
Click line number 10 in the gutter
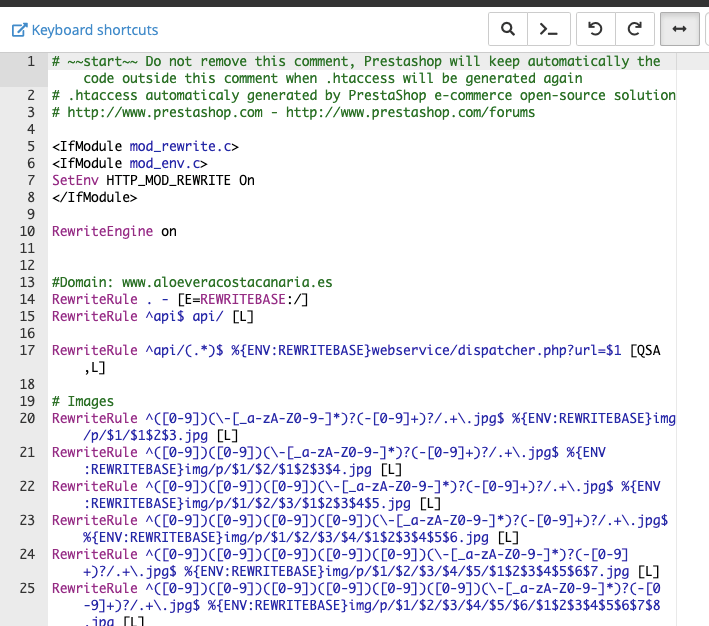coord(27,231)
